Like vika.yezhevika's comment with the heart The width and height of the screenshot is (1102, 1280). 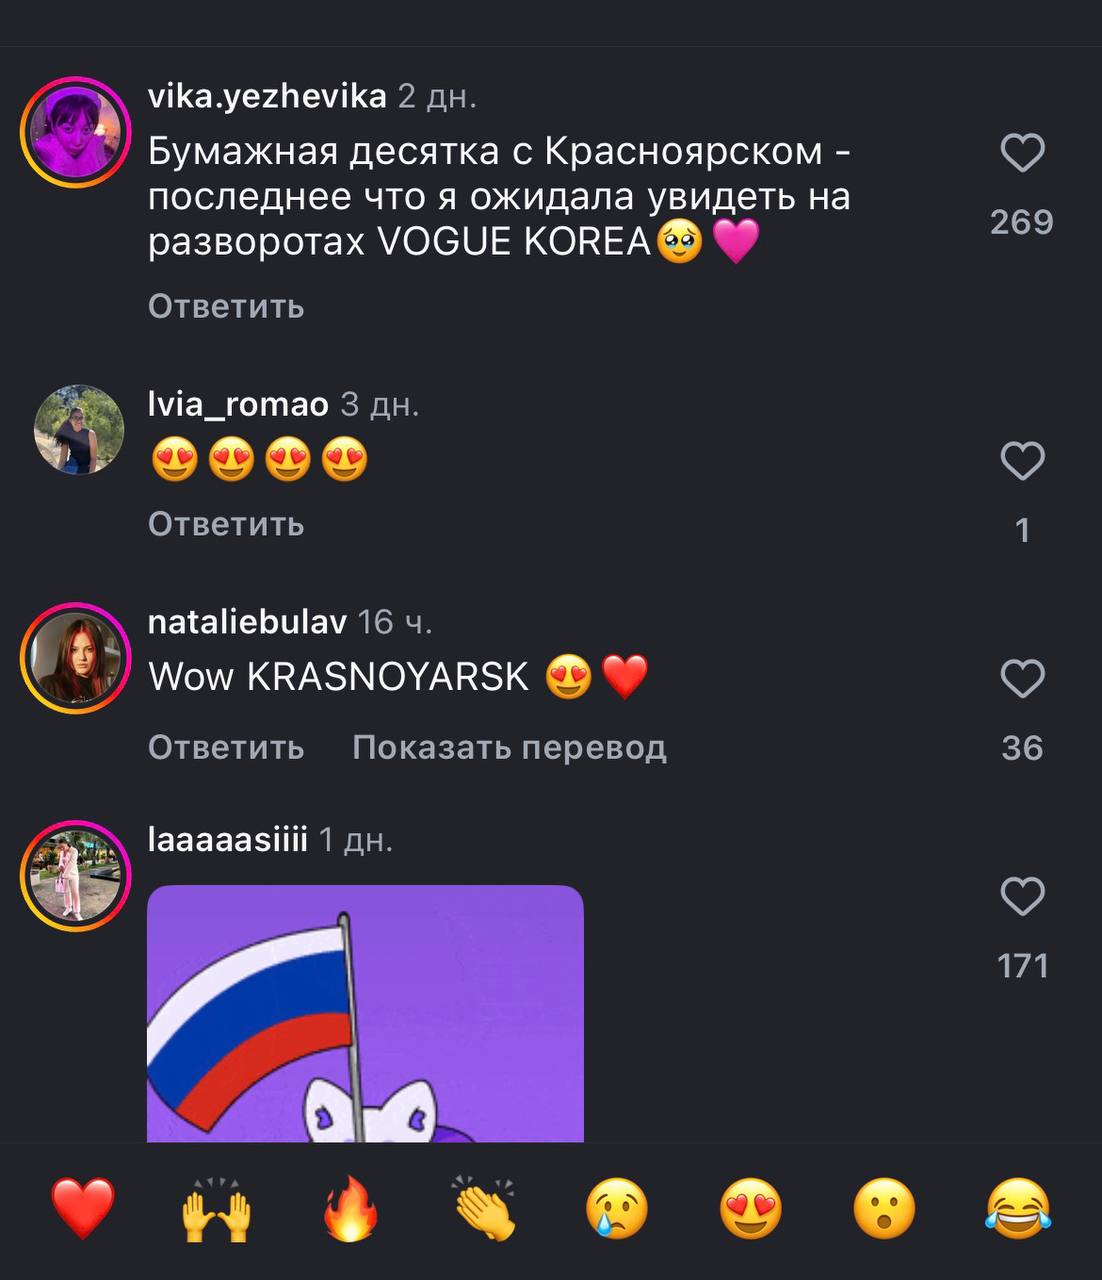(x=1022, y=153)
